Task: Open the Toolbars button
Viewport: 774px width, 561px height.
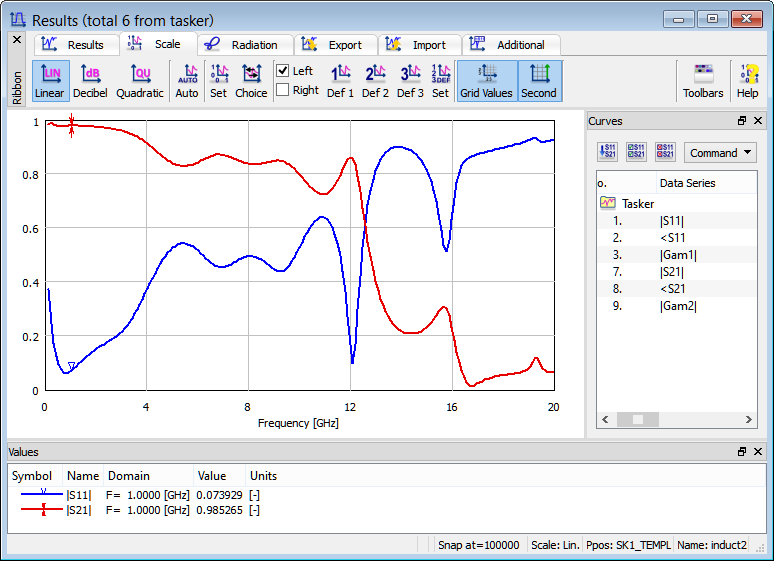Action: [x=703, y=80]
